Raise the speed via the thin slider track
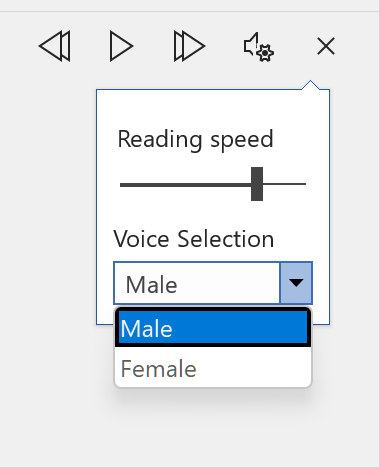 [x=284, y=184]
